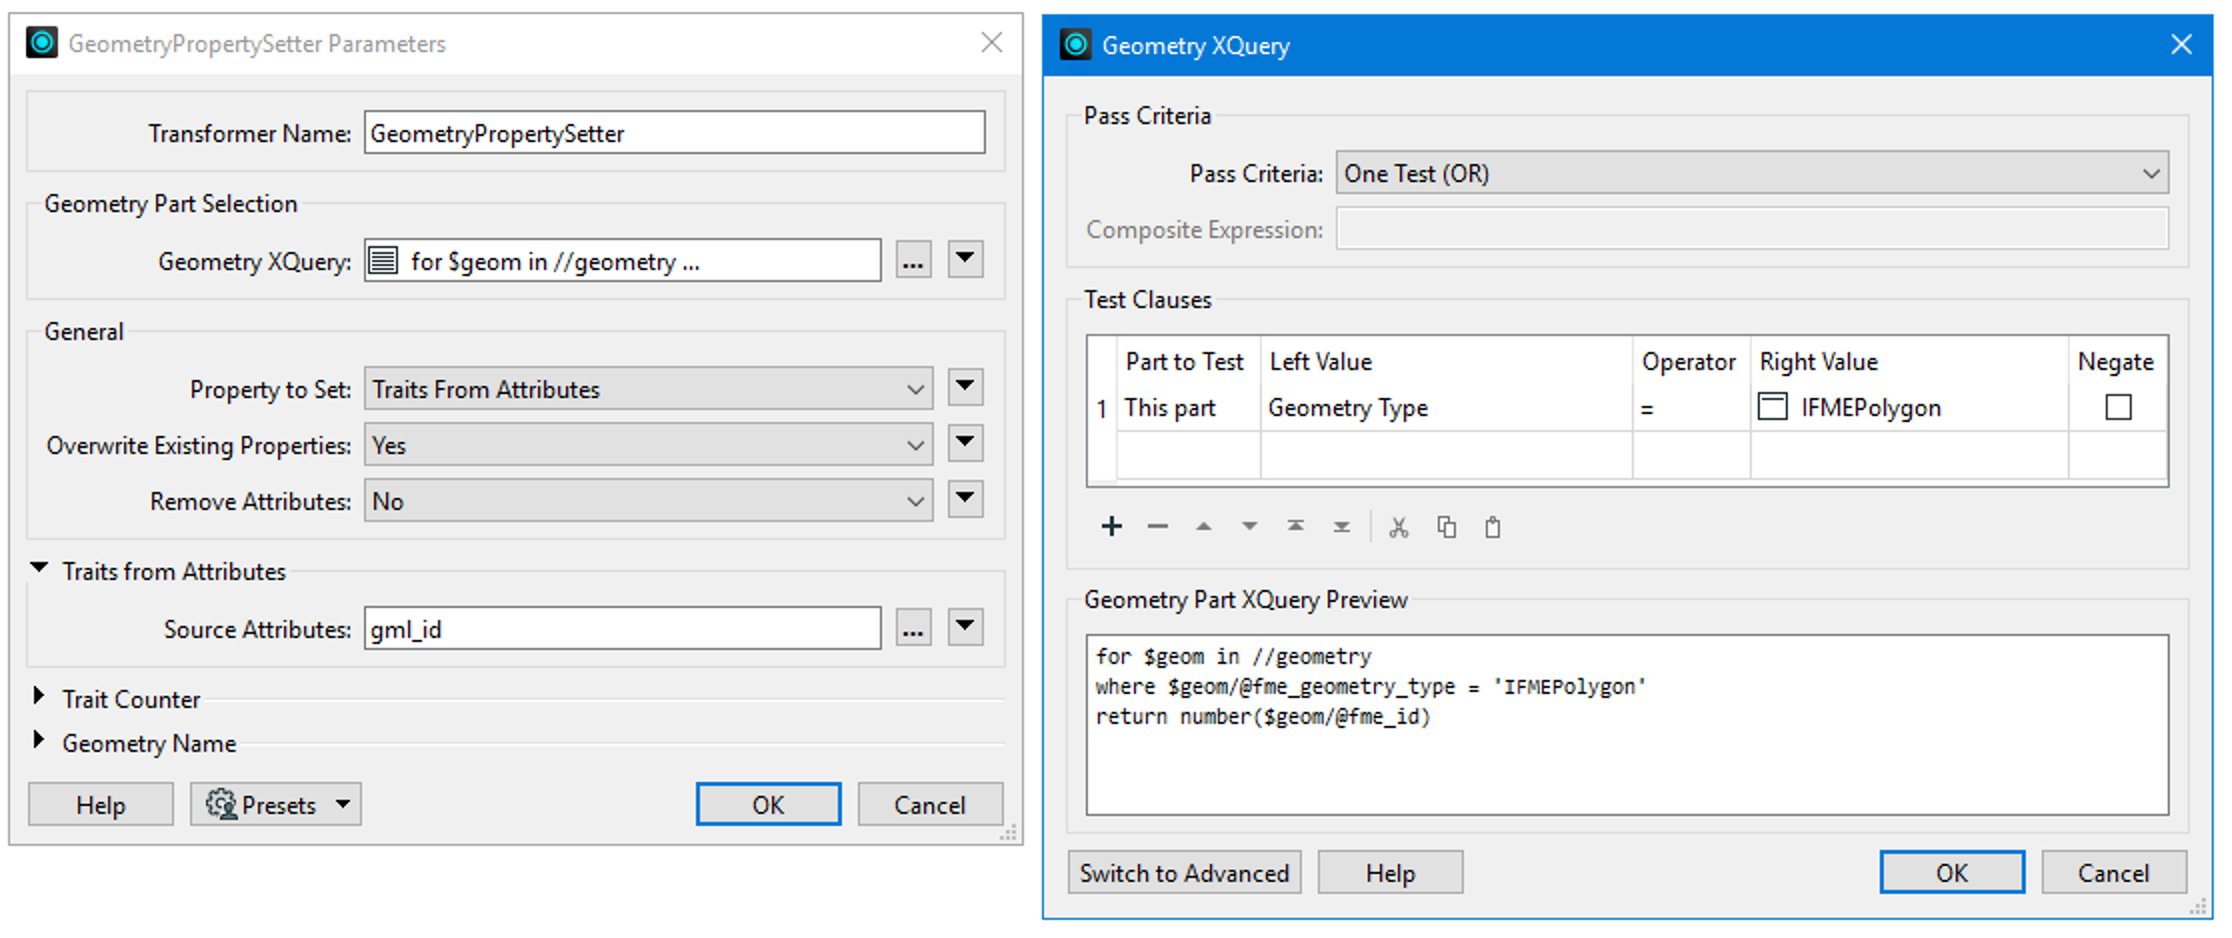Click editor icon inside Geometry XQuery field
The image size is (2232, 938).
click(383, 261)
